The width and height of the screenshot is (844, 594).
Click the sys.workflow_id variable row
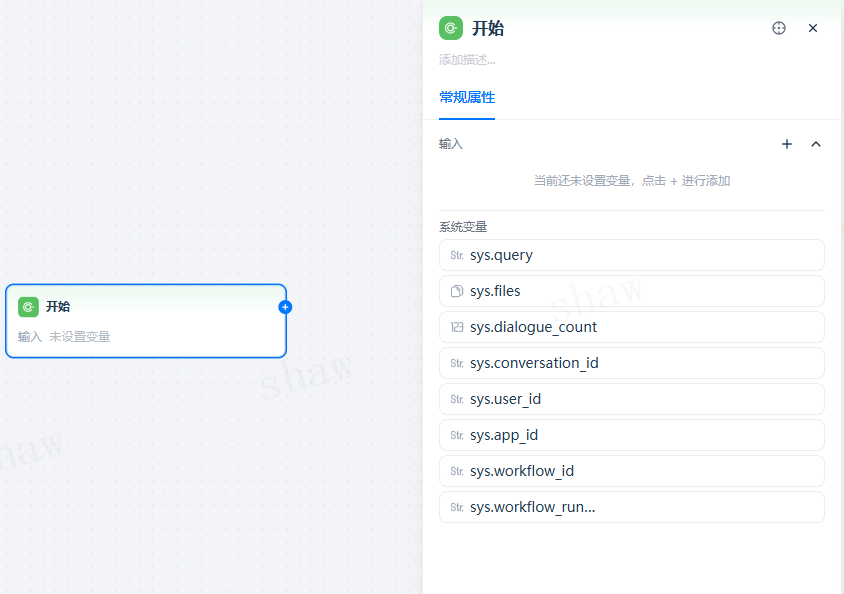(631, 471)
